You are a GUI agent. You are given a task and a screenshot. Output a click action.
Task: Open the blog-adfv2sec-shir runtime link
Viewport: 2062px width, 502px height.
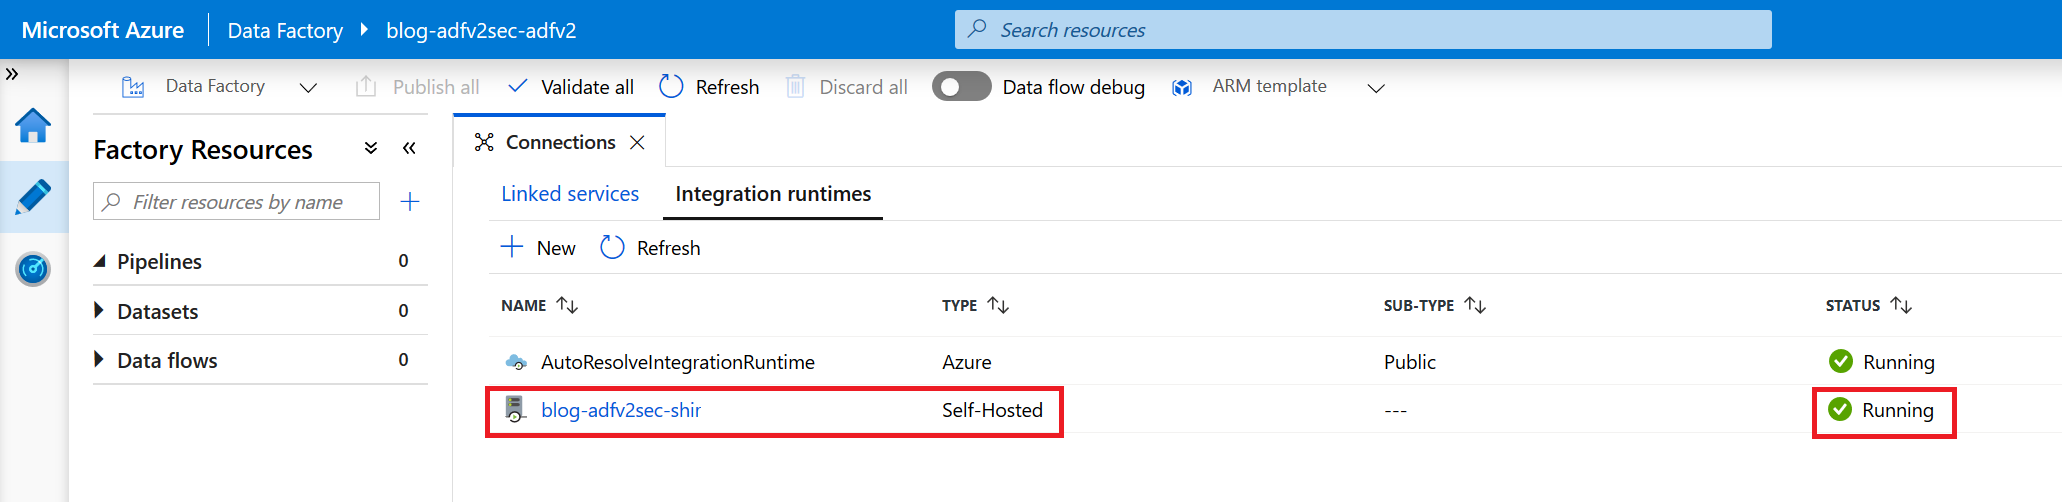point(621,410)
